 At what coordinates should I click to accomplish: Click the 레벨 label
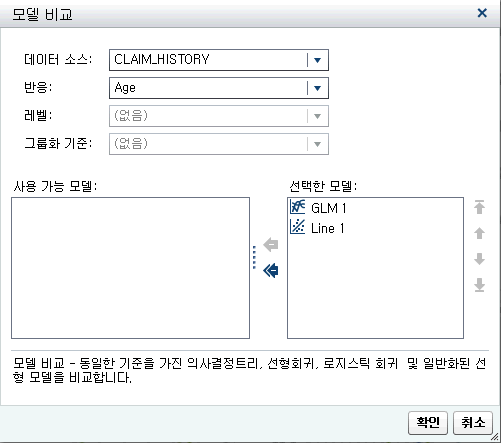[38, 116]
